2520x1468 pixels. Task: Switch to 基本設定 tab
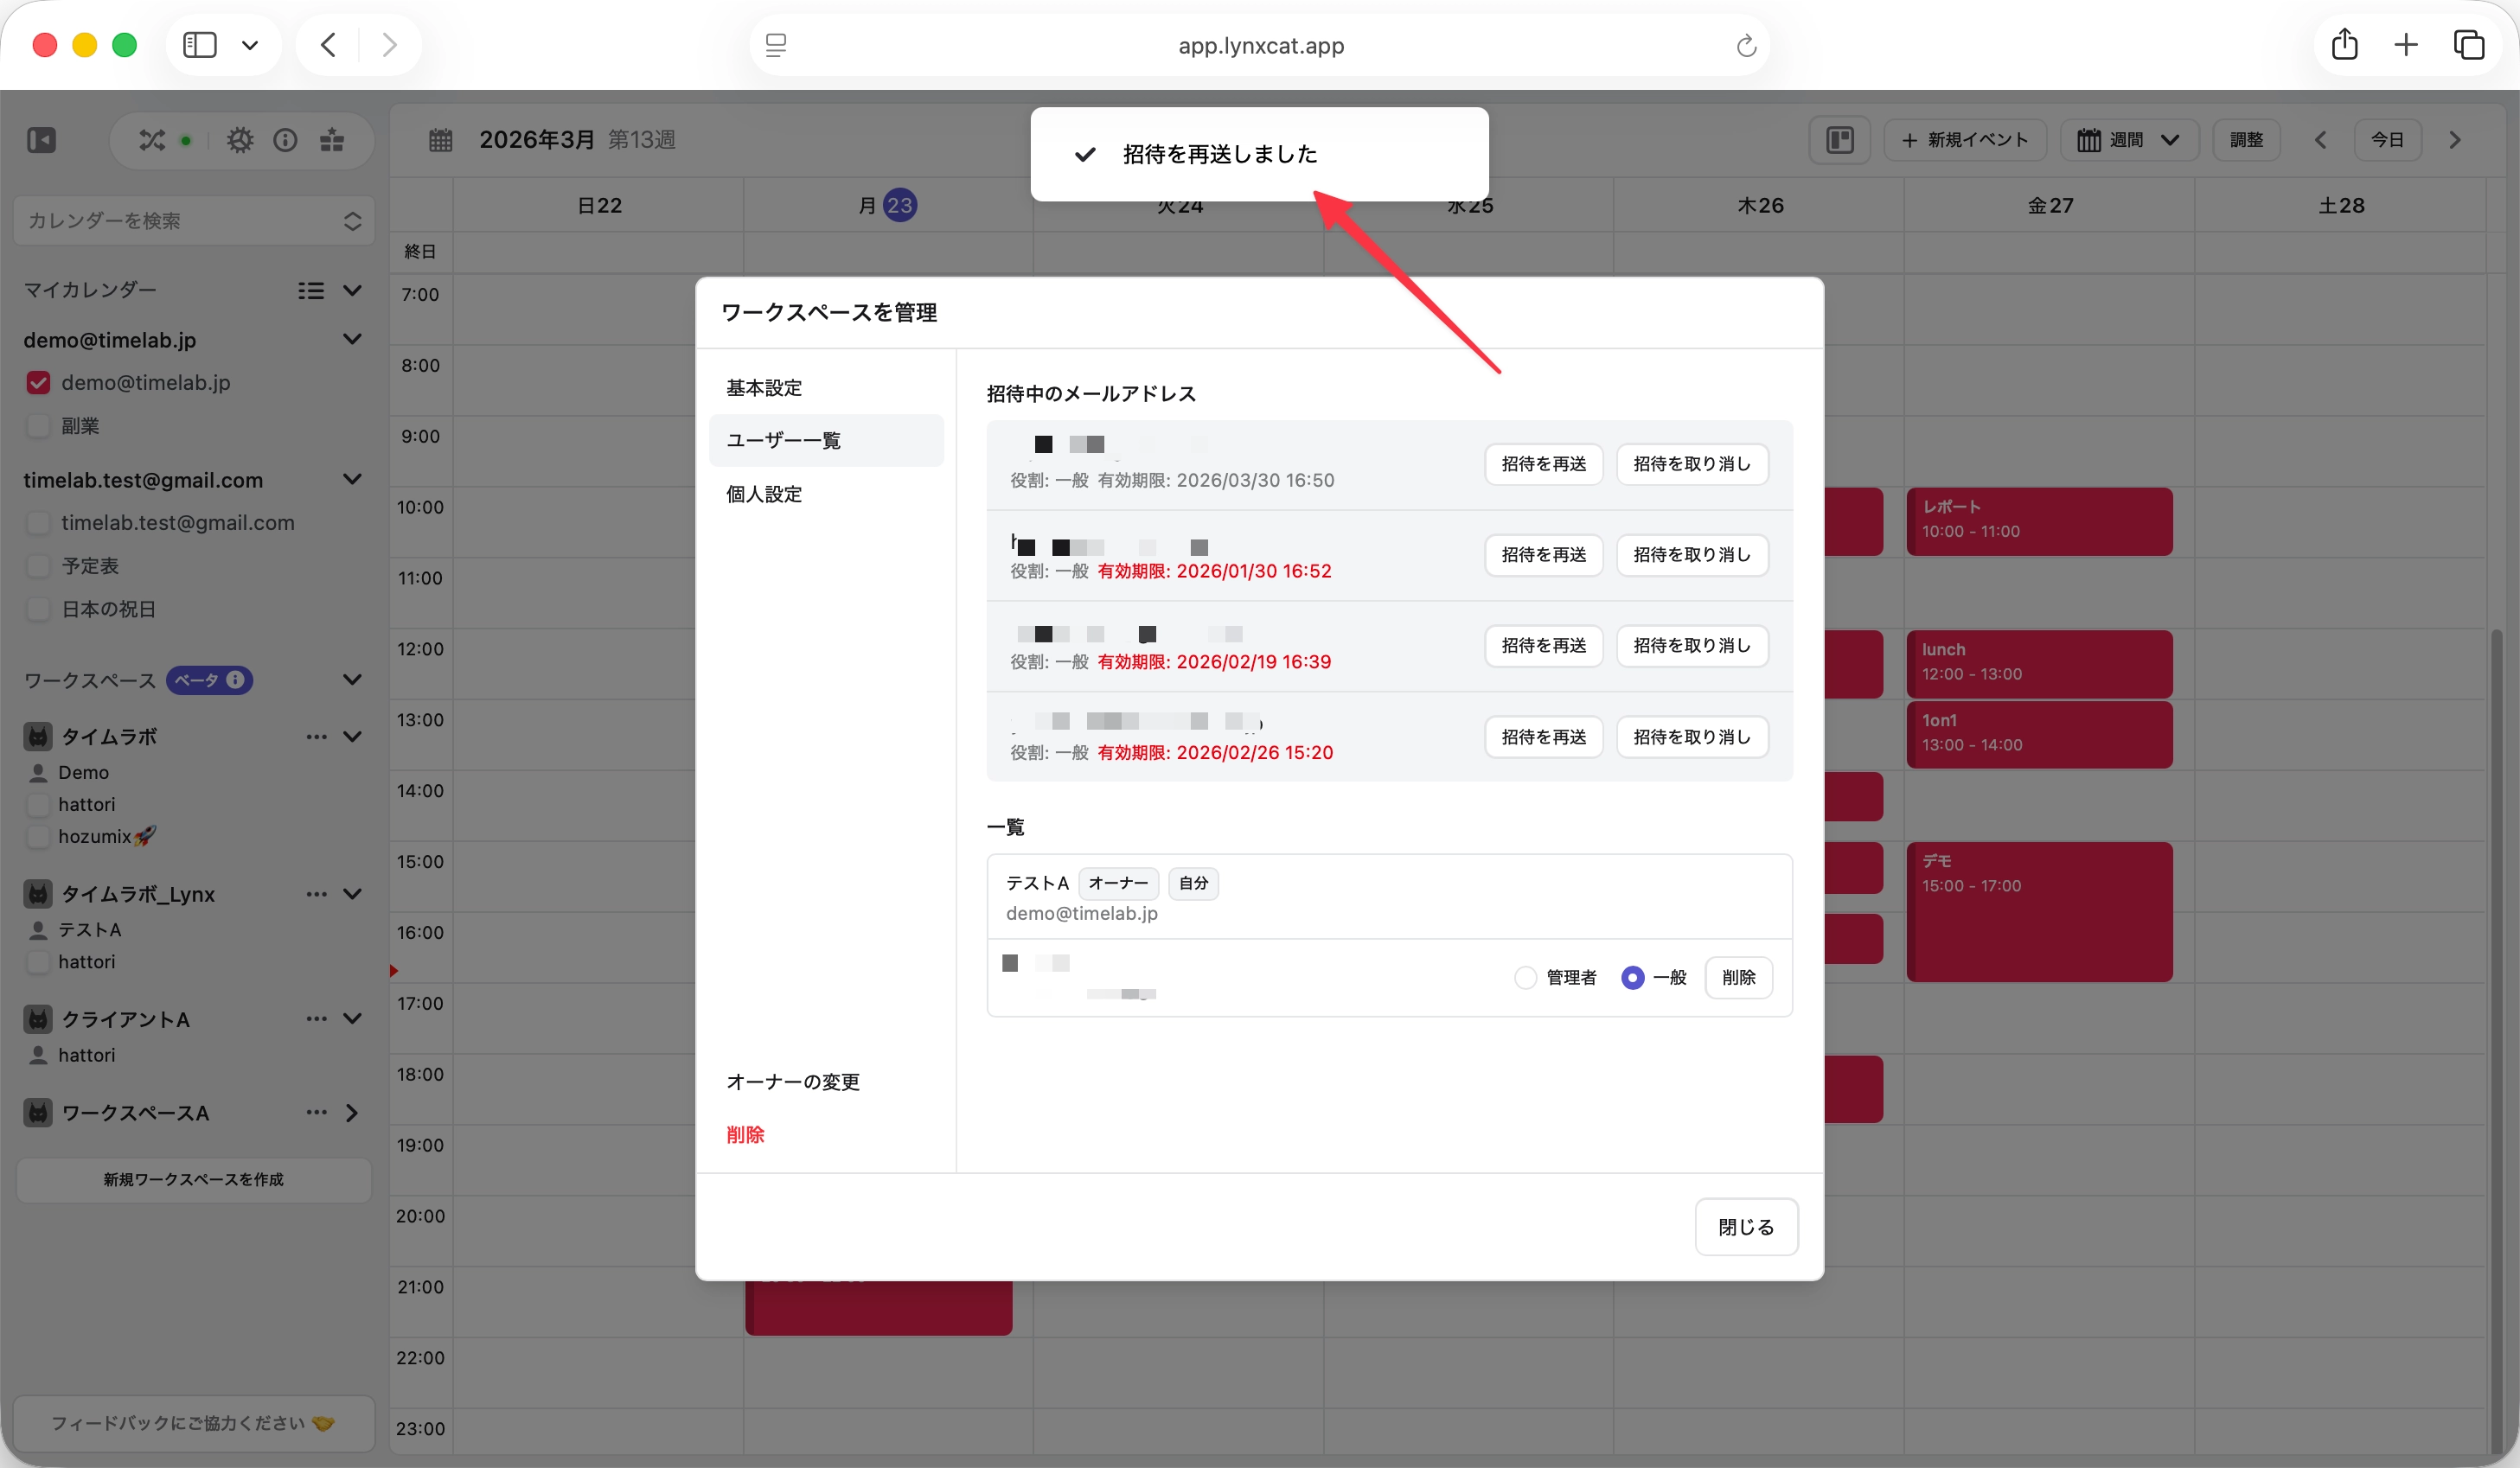(764, 388)
